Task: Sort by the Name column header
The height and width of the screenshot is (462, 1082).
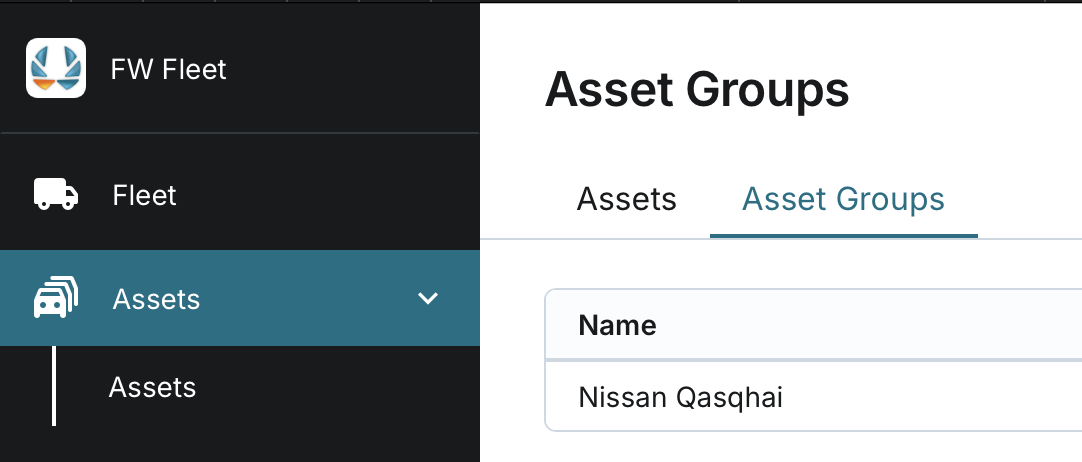Action: pyautogui.click(x=617, y=325)
